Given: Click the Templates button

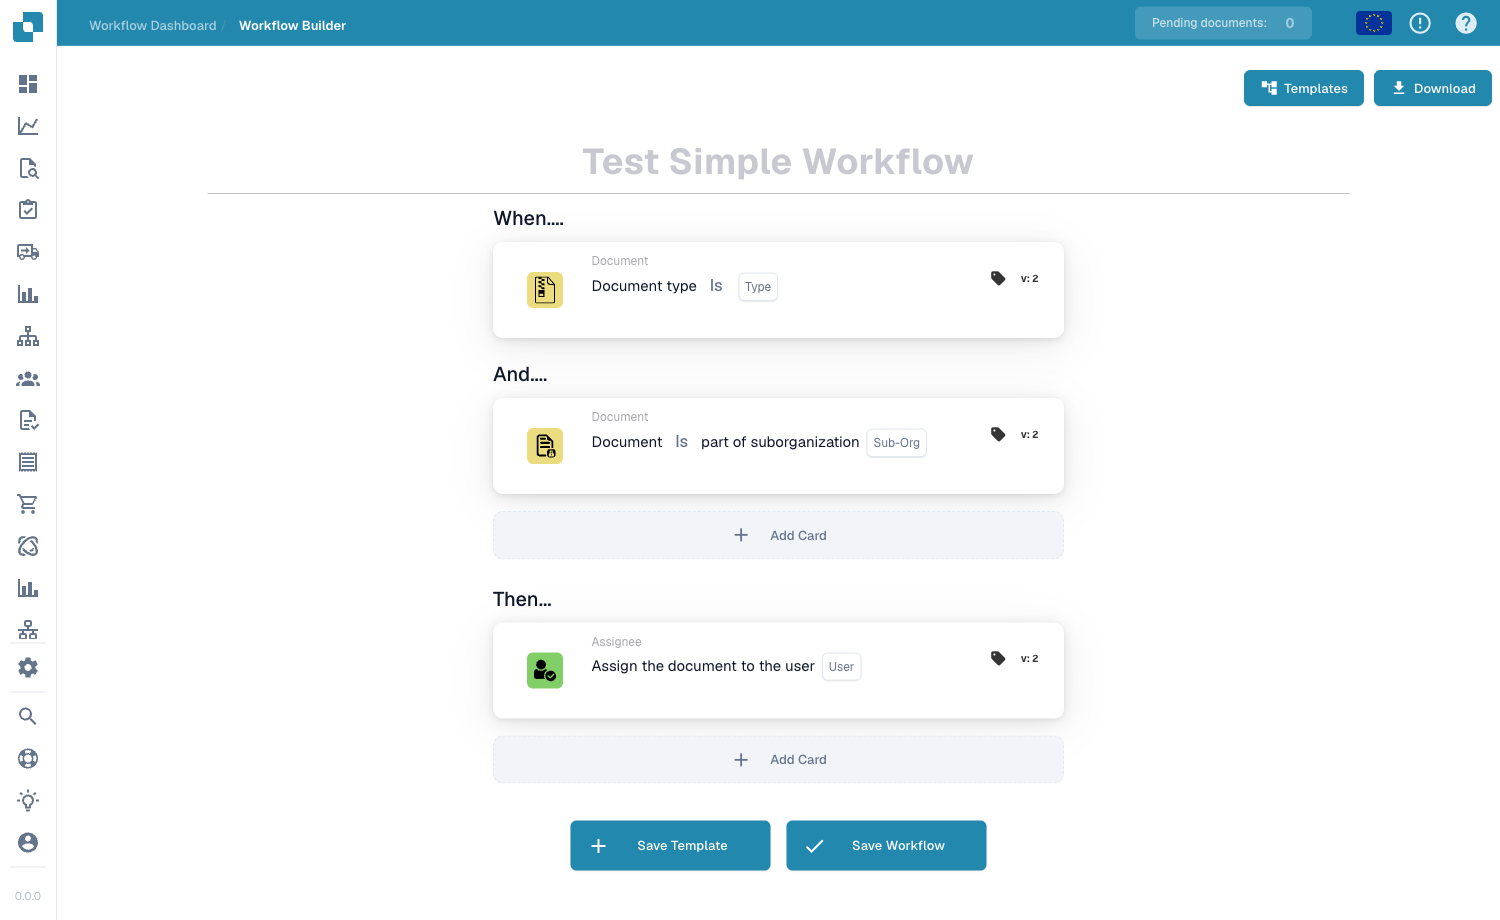Looking at the screenshot, I should tap(1304, 88).
